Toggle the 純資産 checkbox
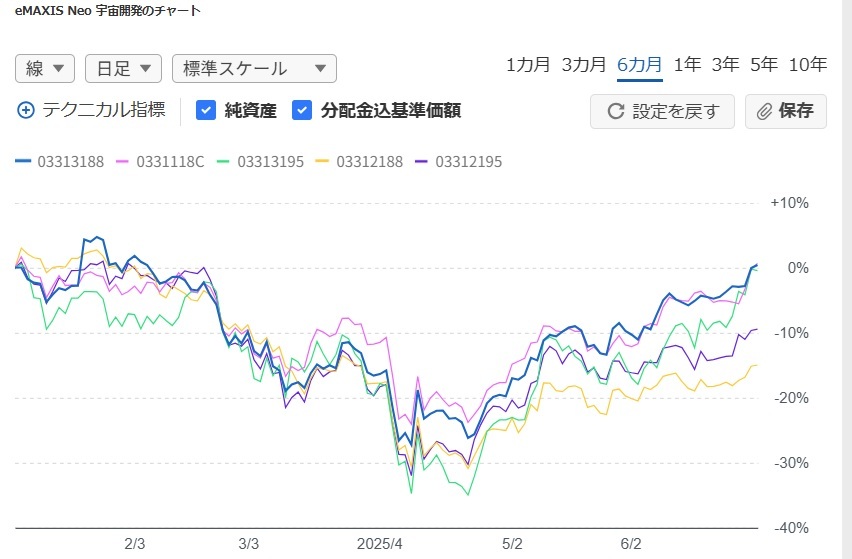This screenshot has width=852, height=559. 206,110
